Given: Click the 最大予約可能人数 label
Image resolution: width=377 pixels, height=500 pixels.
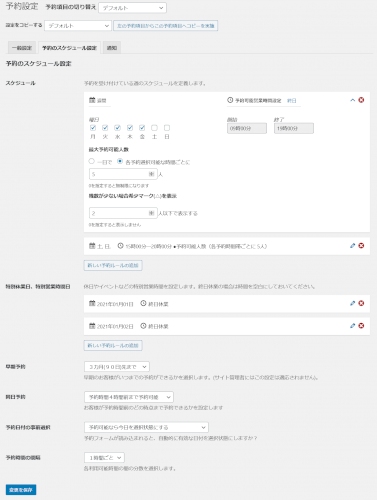Looking at the screenshot, I should [109, 149].
